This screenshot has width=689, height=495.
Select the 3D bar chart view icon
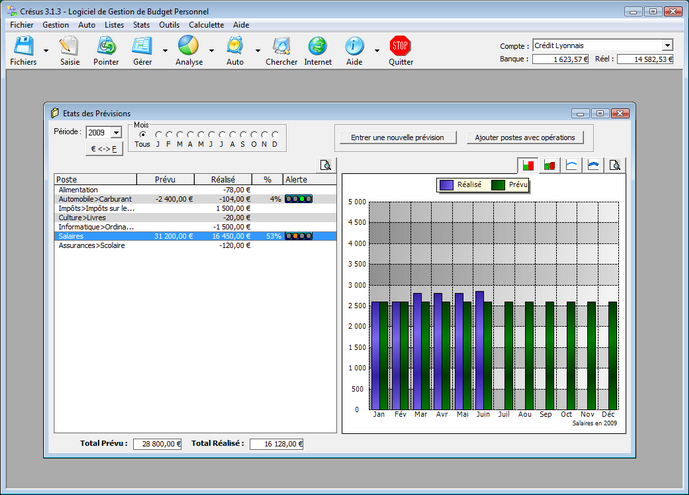[x=549, y=166]
